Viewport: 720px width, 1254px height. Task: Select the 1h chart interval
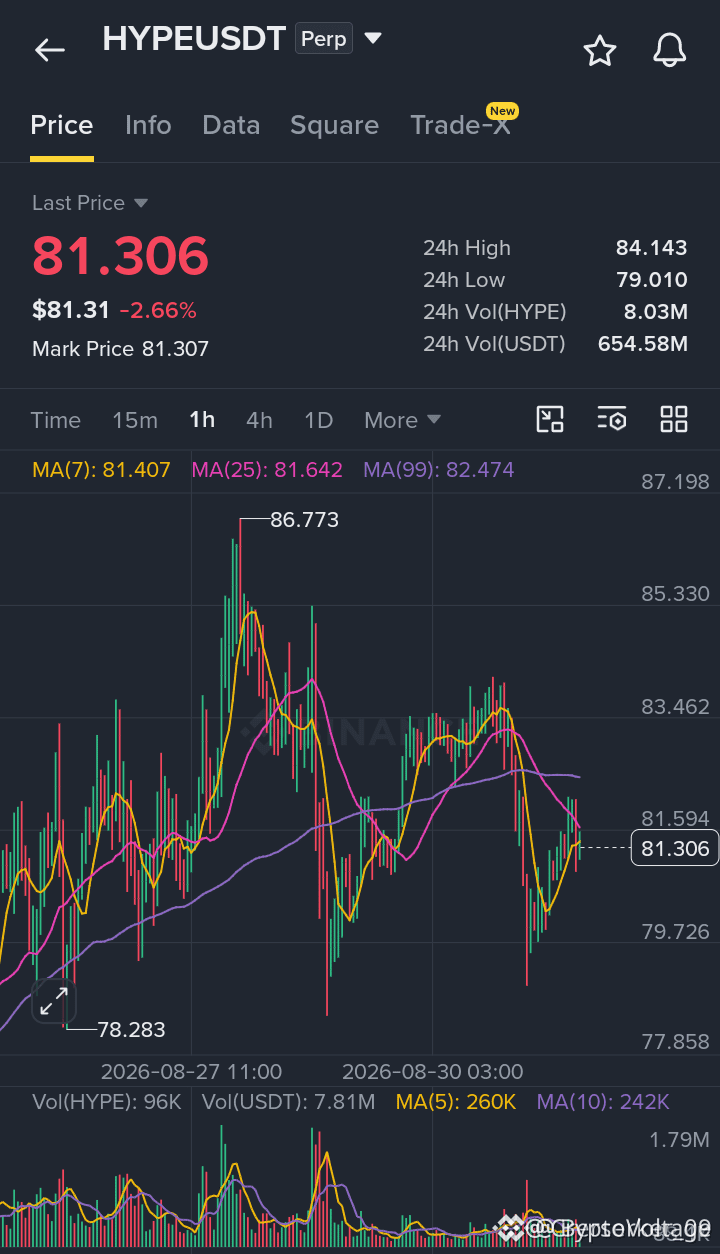click(x=202, y=420)
